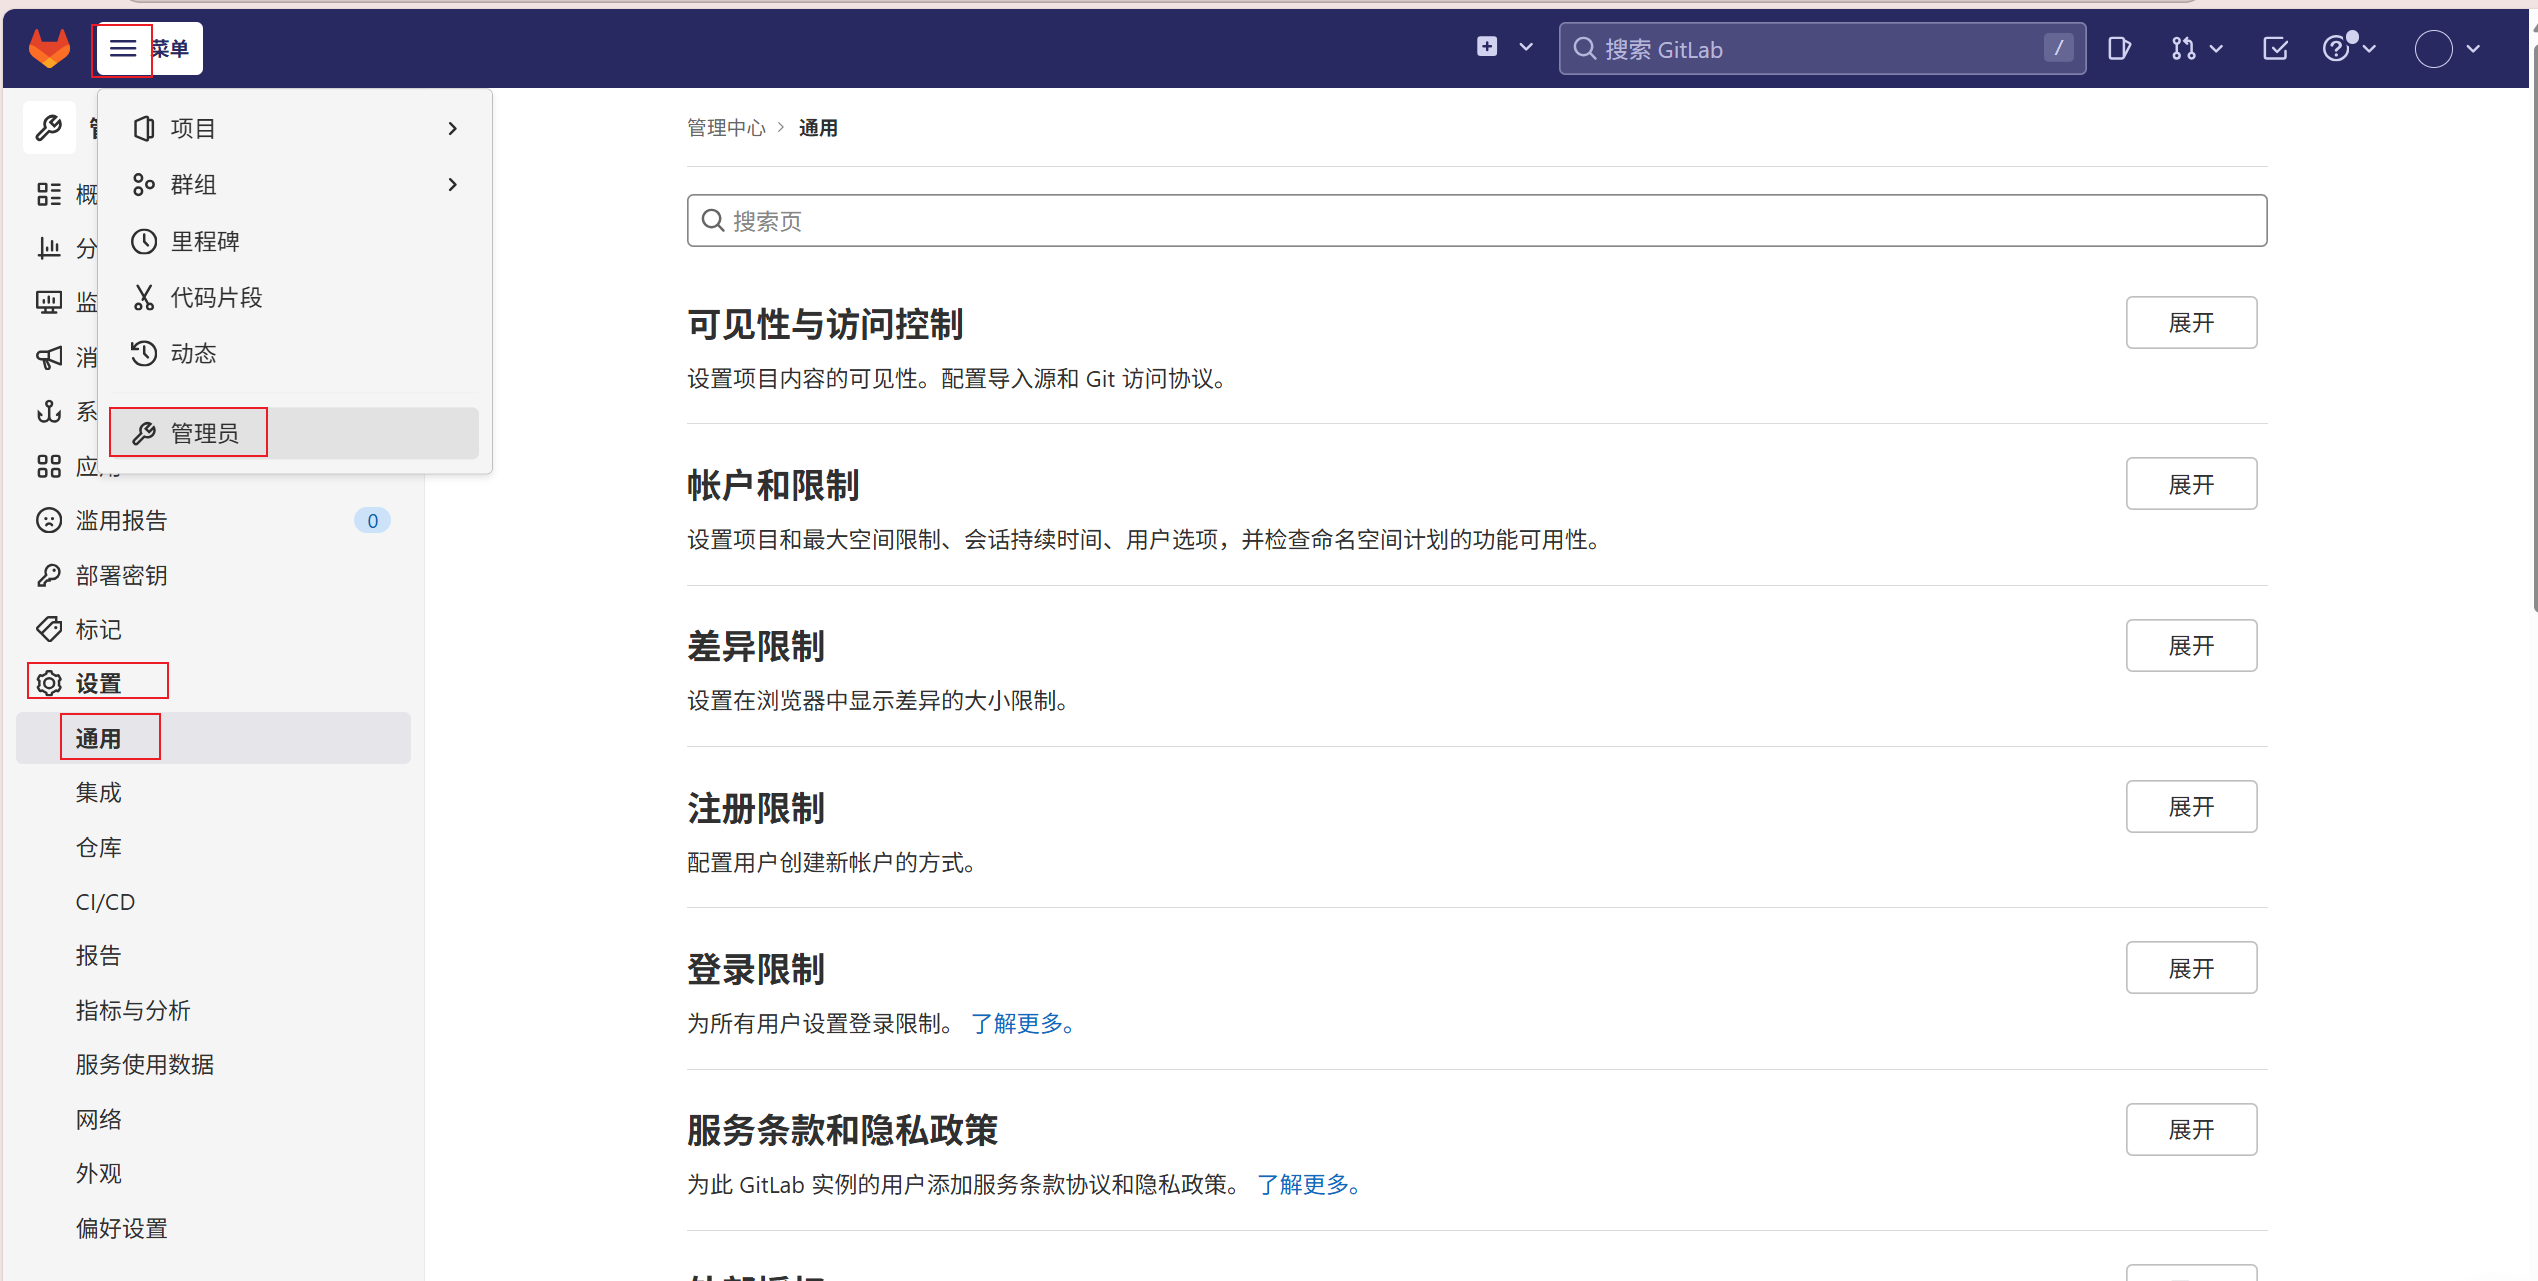Open CI/CD settings in the sidebar
2538x1281 pixels.
point(105,902)
